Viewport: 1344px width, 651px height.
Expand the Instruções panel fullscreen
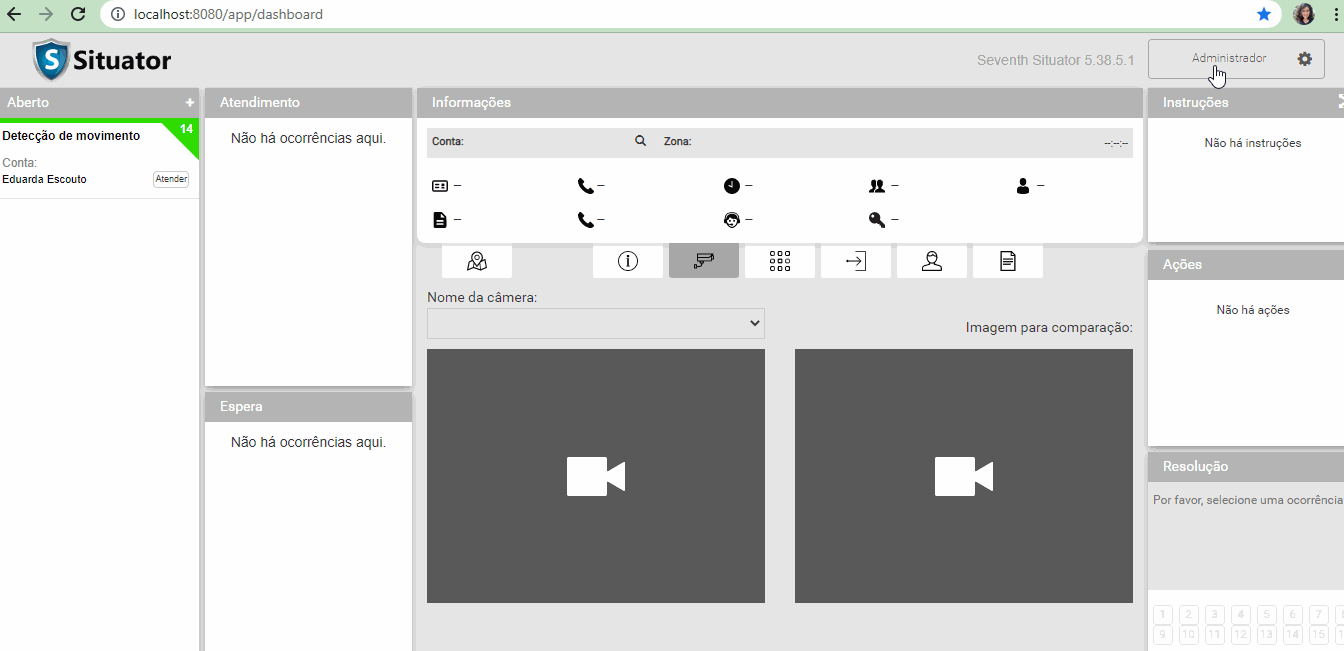pyautogui.click(x=1340, y=102)
